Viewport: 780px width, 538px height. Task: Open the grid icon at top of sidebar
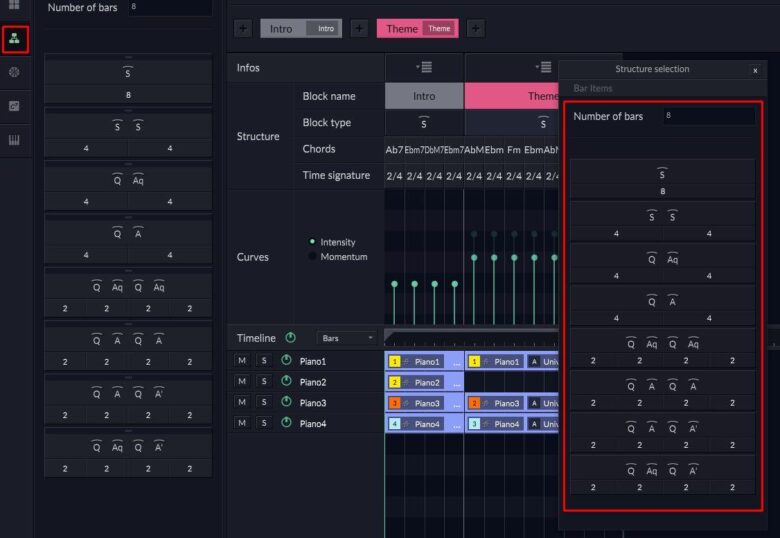(x=15, y=5)
